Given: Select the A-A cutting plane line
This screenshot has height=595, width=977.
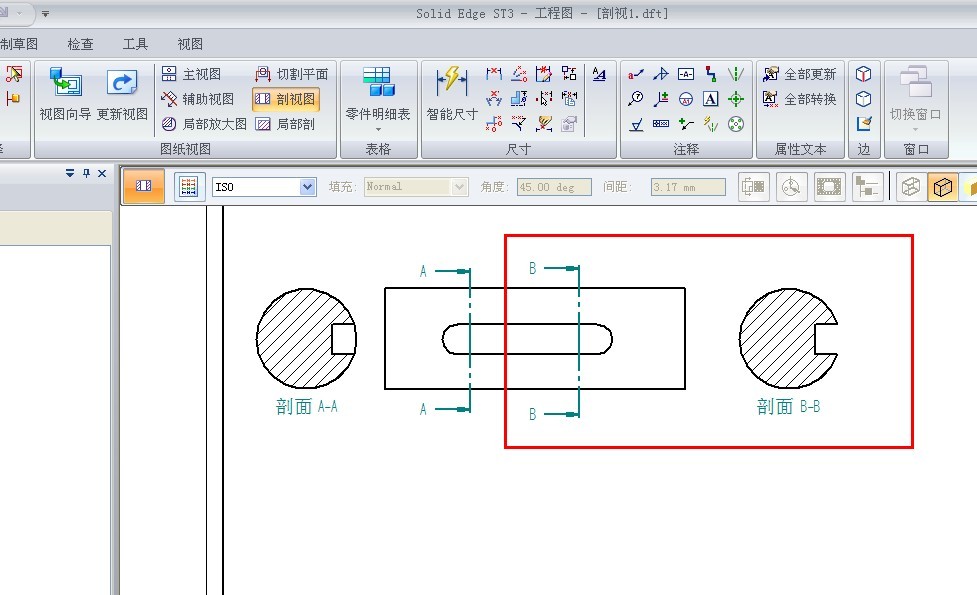Looking at the screenshot, I should click(x=470, y=340).
